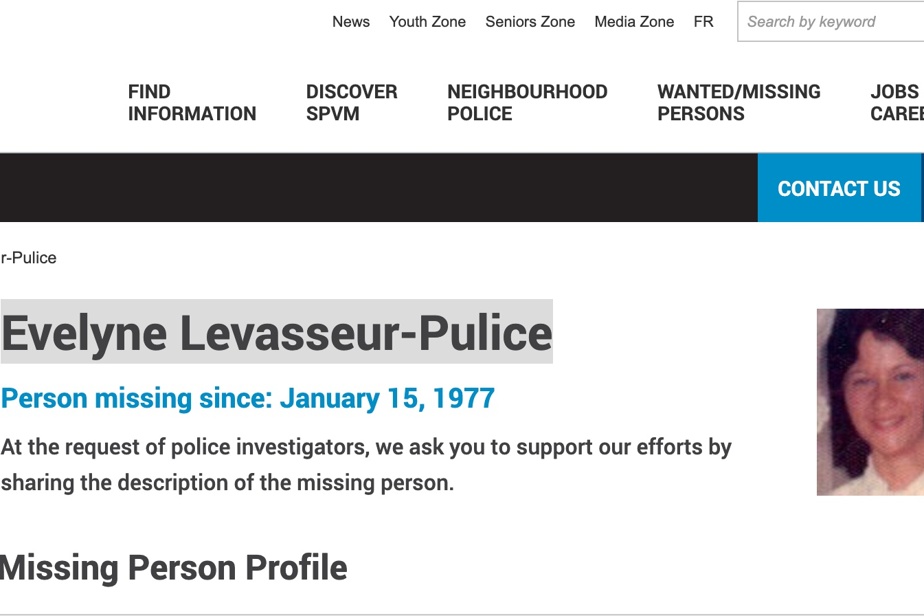Viewport: 924px width, 616px height.
Task: Click the police investigators request paragraph
Action: 365,465
